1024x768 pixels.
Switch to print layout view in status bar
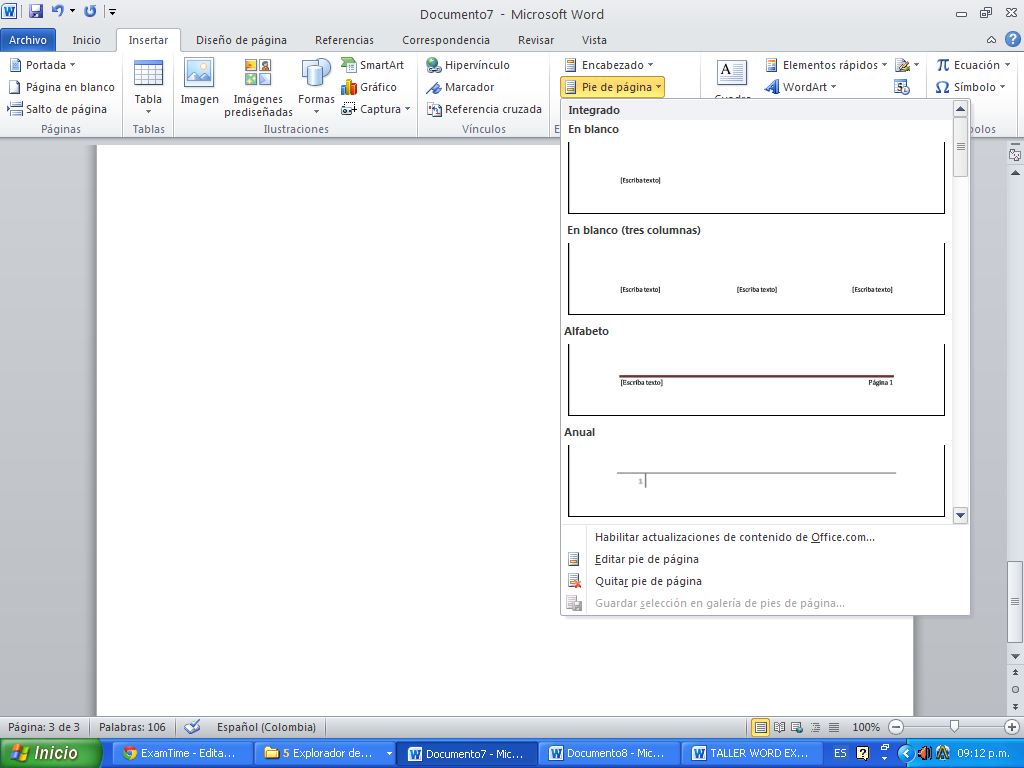[x=761, y=727]
